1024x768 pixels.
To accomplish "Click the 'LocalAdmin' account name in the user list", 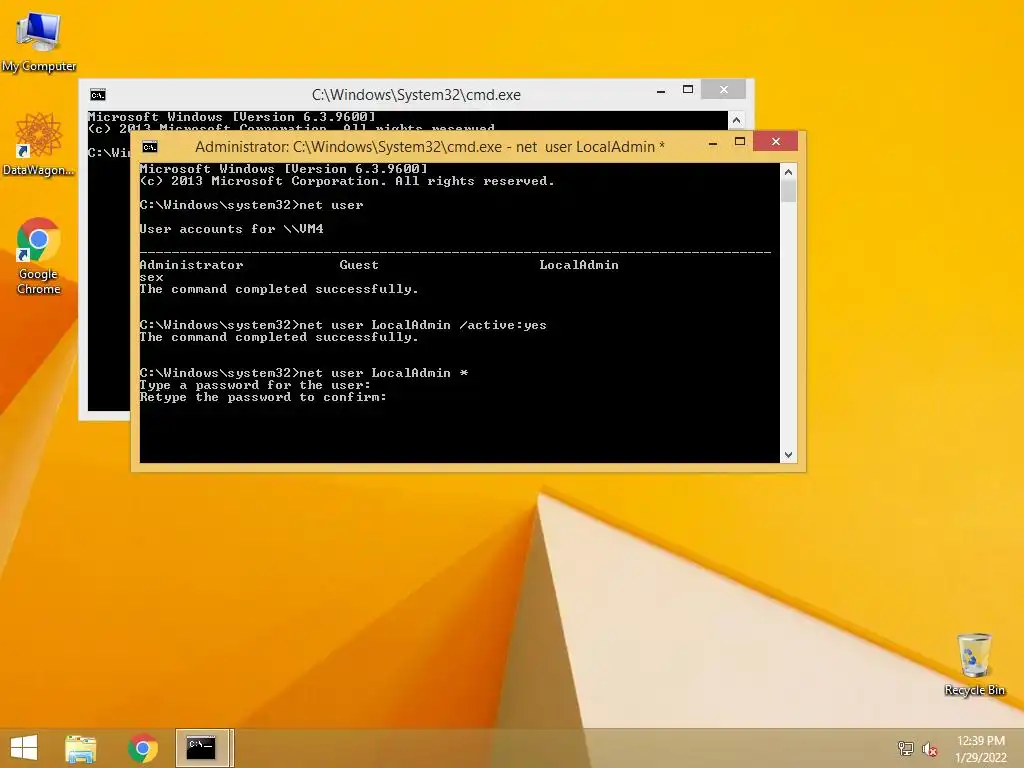I will 579,265.
